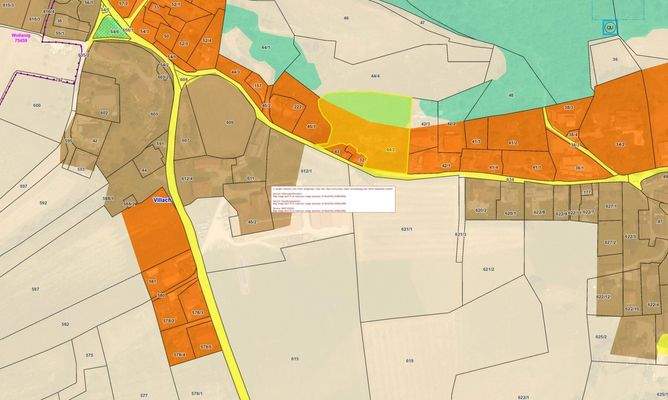Pick parcel 600 inside purple boundary
668x400 pixels.
(36, 105)
